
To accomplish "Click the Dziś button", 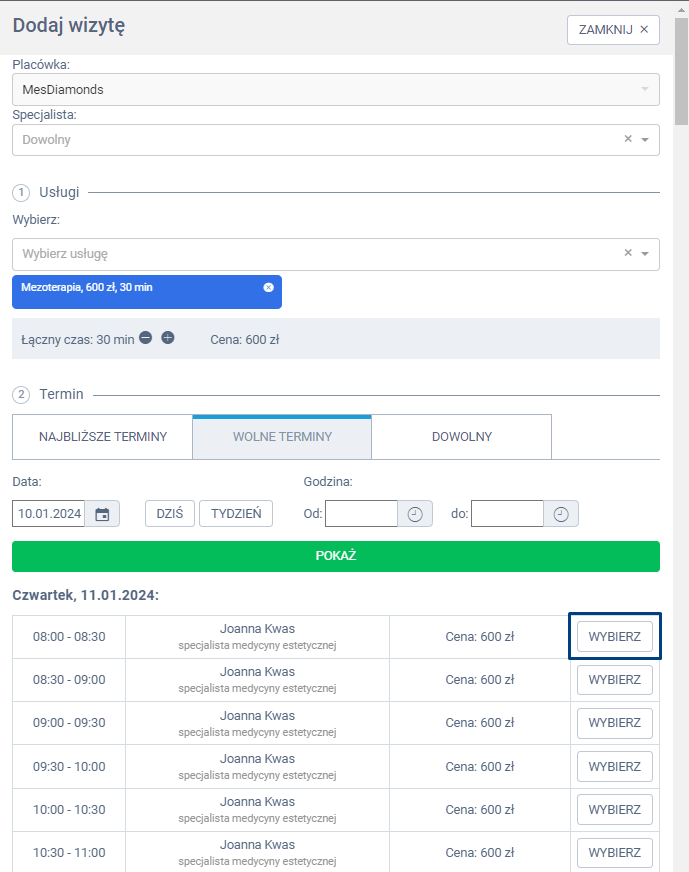I will pyautogui.click(x=170, y=514).
